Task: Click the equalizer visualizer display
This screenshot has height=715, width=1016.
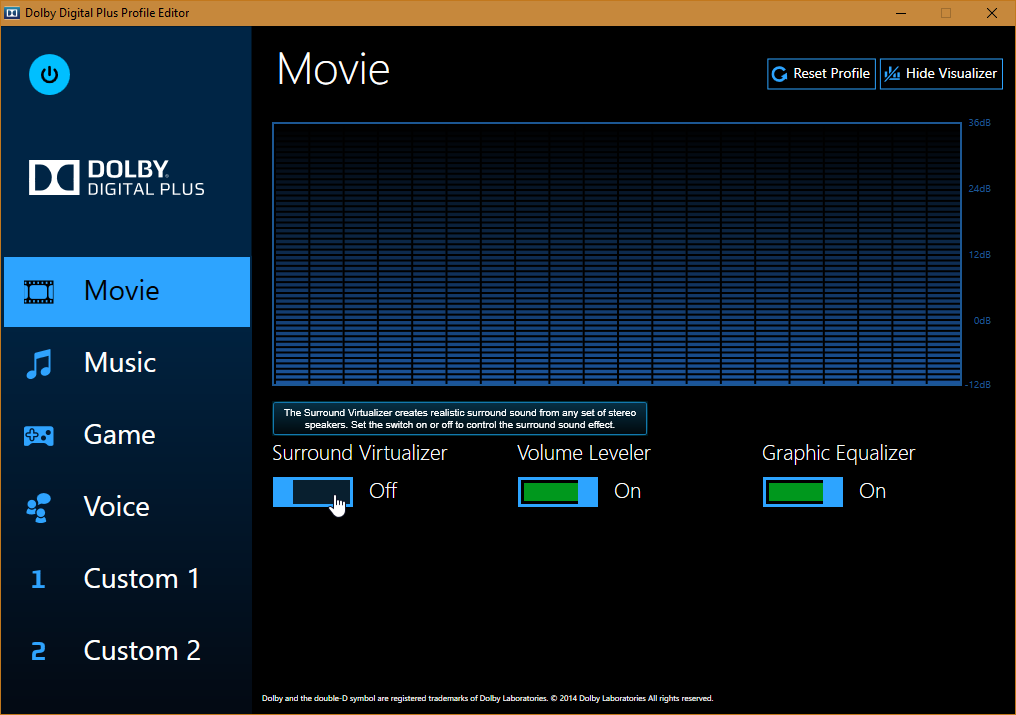Action: 617,254
